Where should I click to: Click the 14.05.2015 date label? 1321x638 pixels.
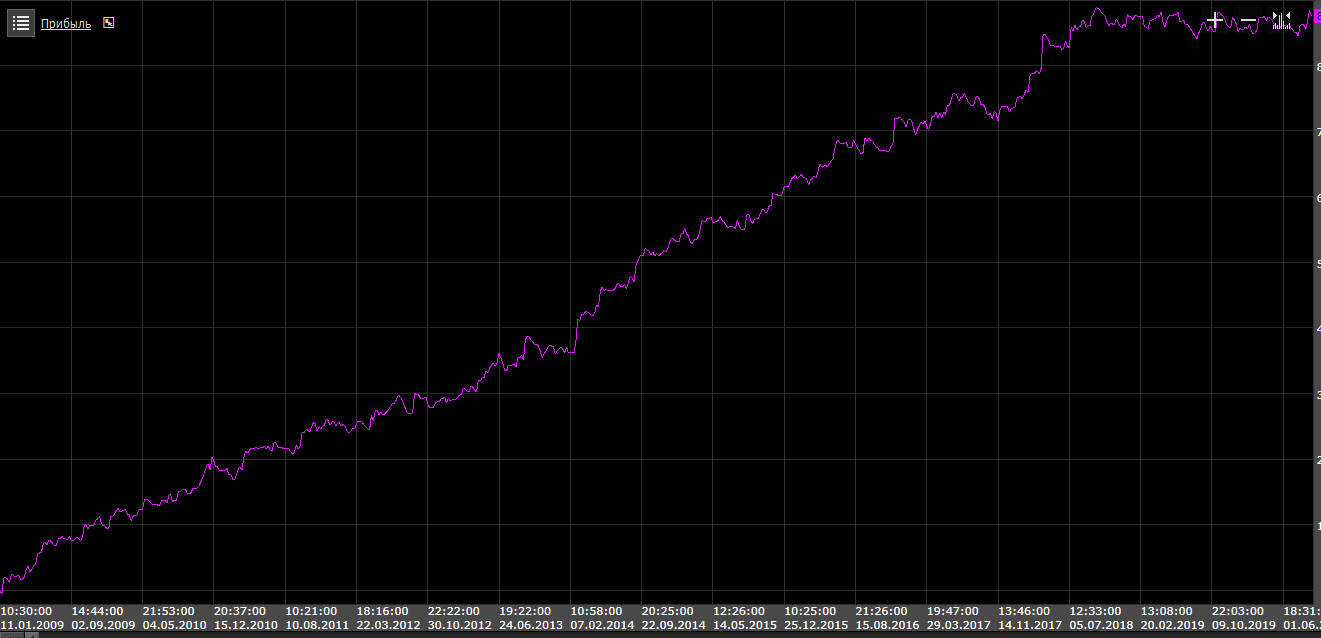745,624
